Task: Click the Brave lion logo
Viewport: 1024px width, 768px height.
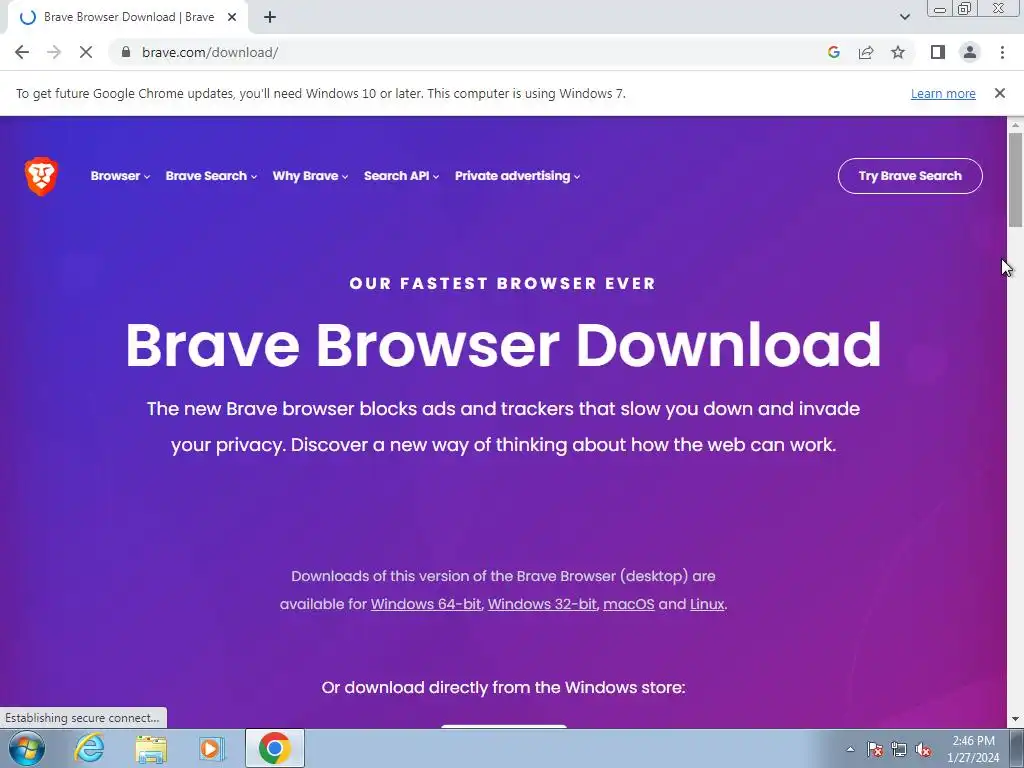Action: tap(41, 176)
